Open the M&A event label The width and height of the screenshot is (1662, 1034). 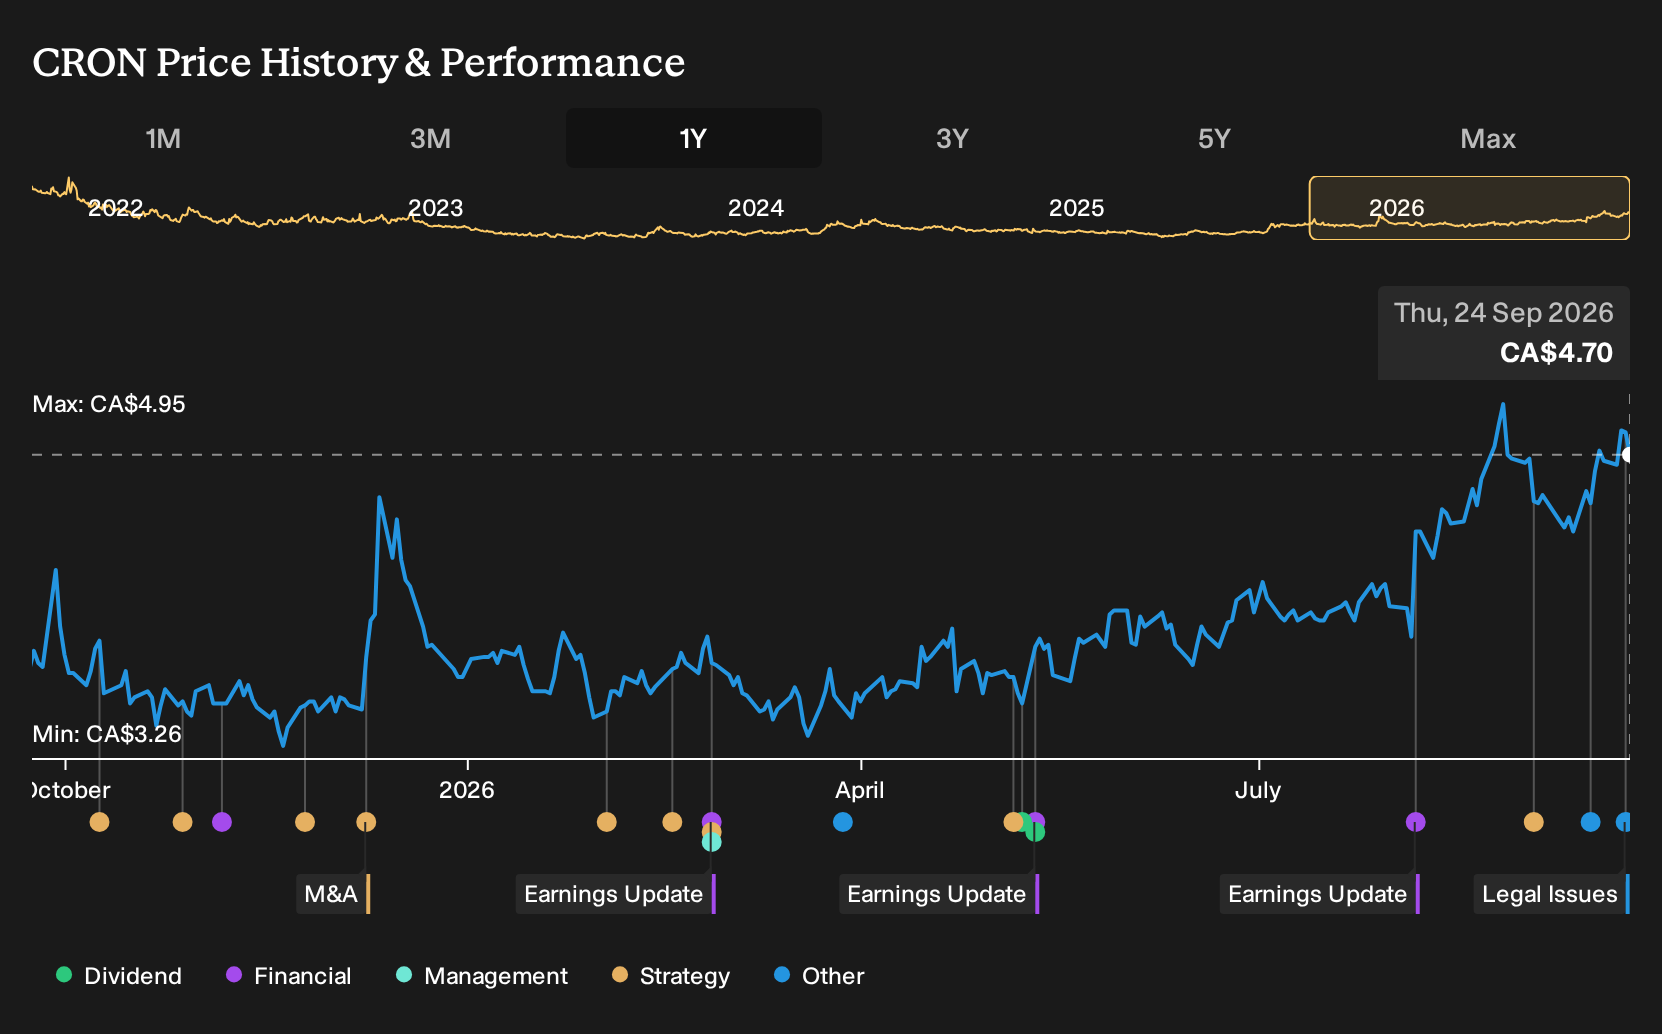pos(333,894)
